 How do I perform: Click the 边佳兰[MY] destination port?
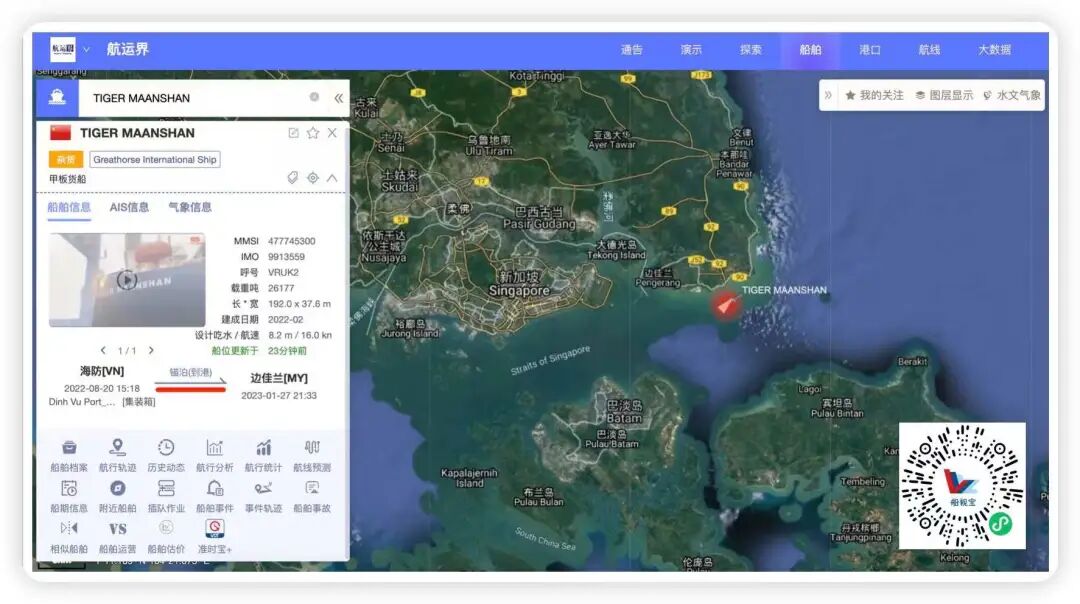point(279,378)
